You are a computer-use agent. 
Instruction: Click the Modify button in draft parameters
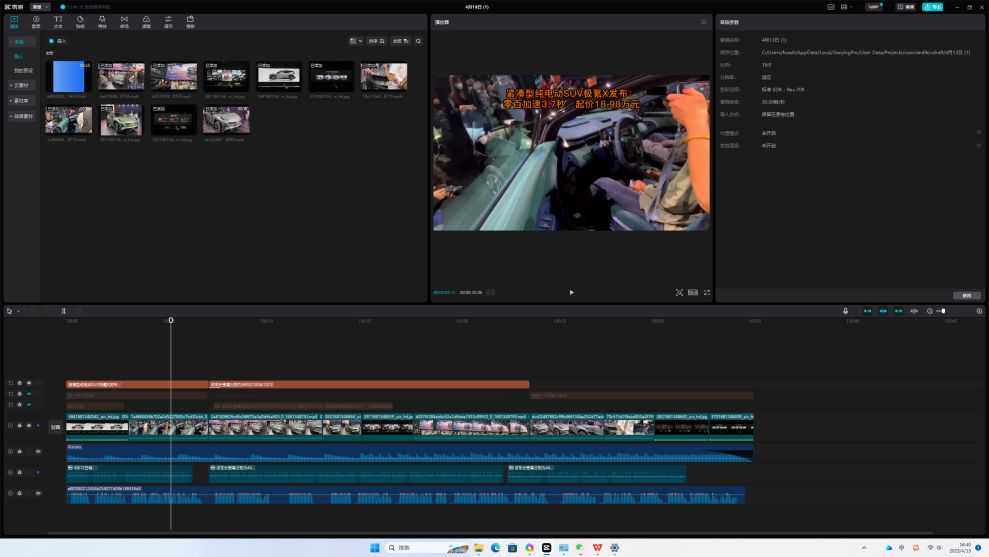point(966,295)
